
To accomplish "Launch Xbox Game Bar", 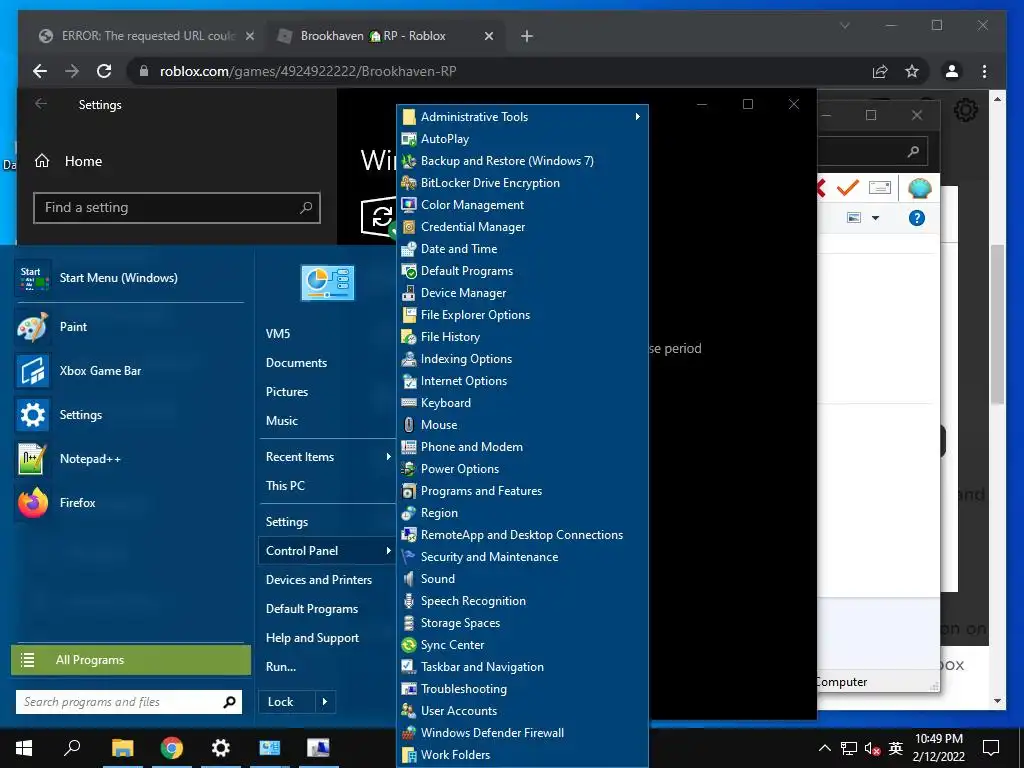I will pyautogui.click(x=128, y=370).
